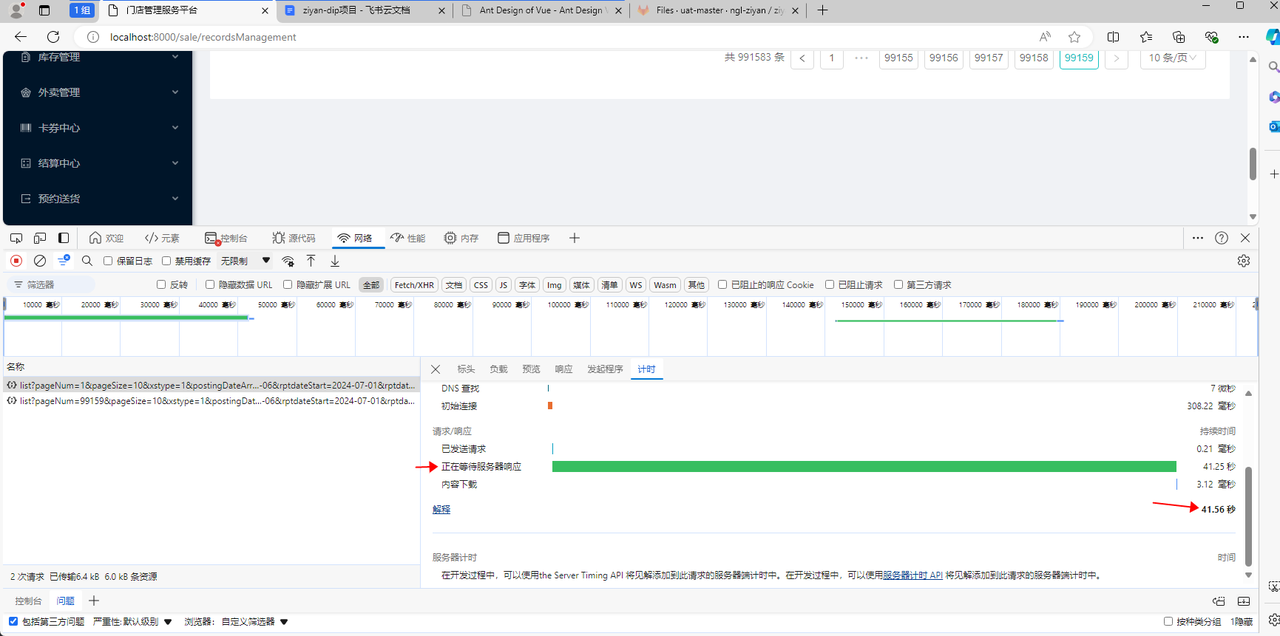The height and width of the screenshot is (636, 1280).
Task: Go to previous pagination page
Action: pyautogui.click(x=802, y=58)
